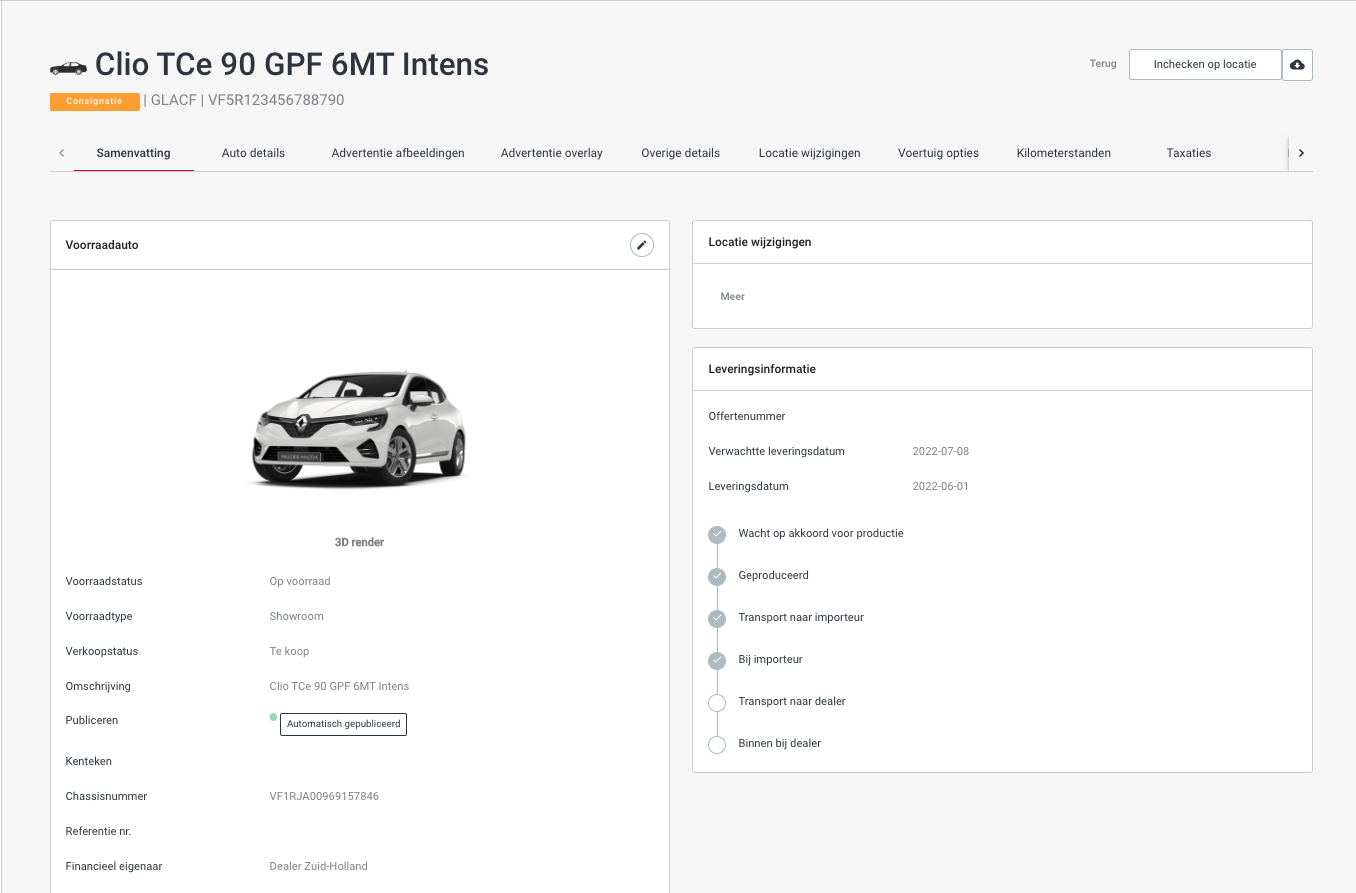The image size is (1356, 893).
Task: Click the 'Terug' link
Action: point(1102,64)
